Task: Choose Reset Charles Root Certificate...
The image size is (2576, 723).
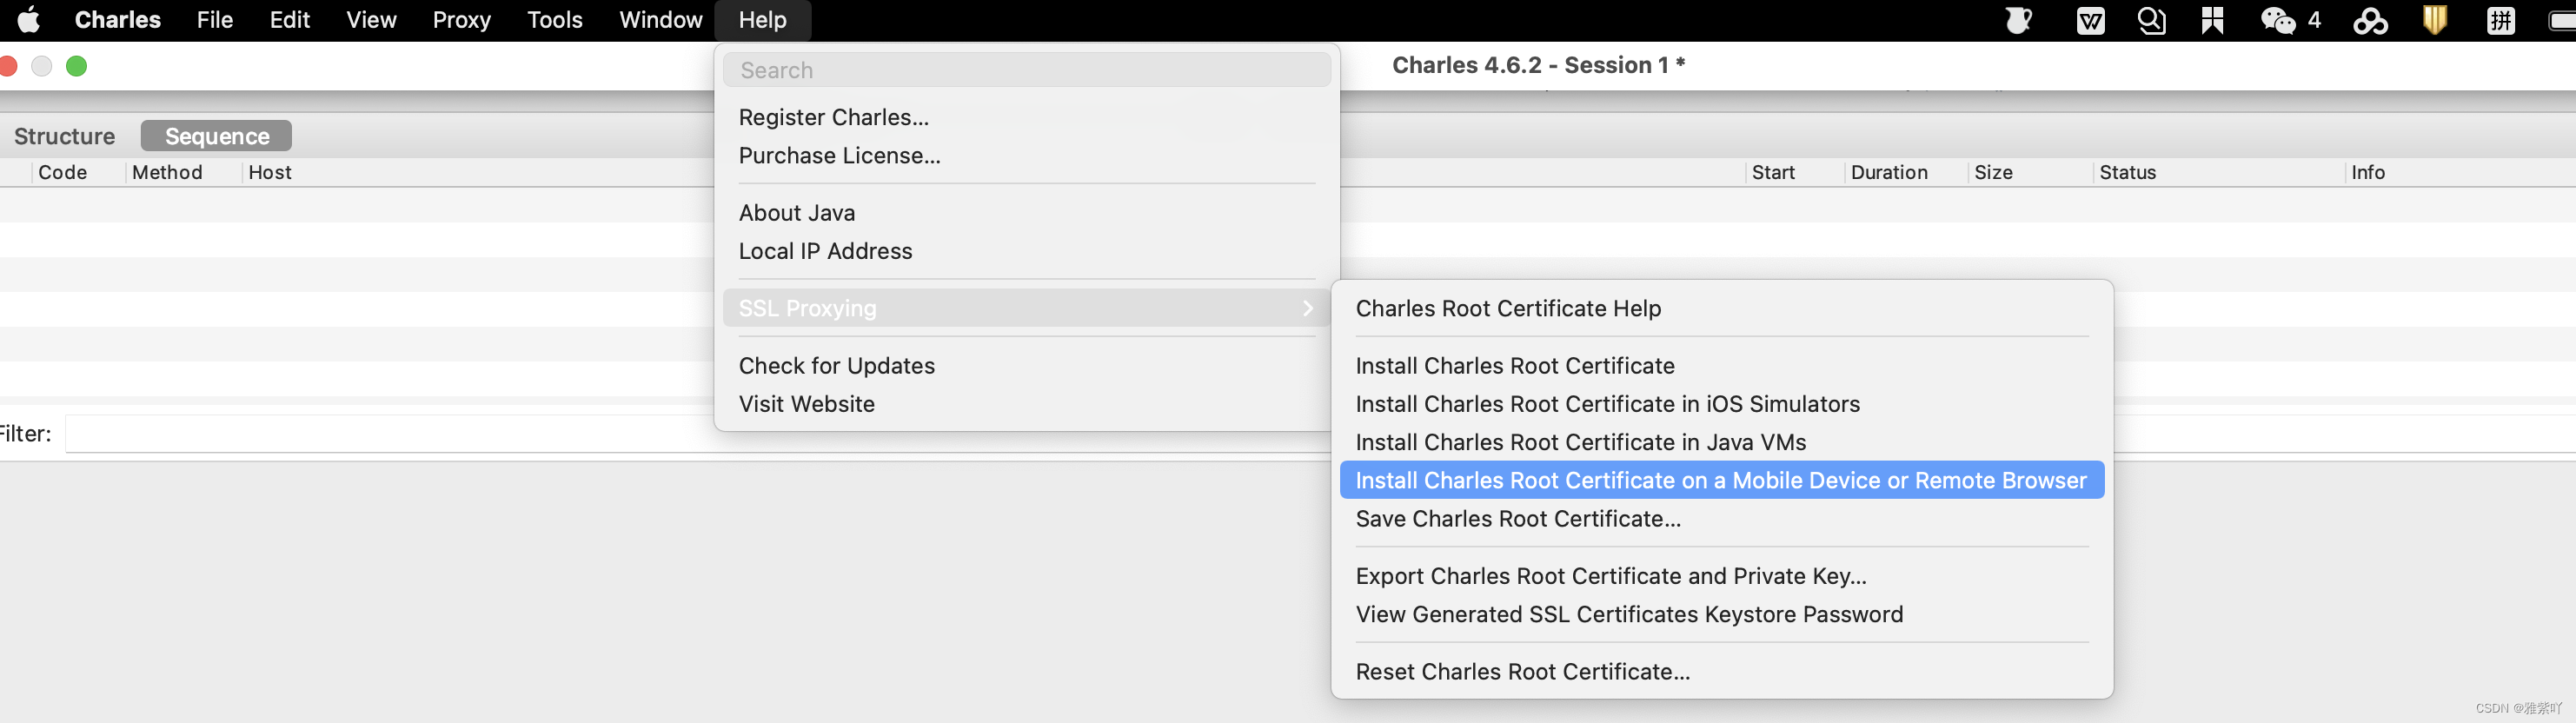Action: pos(1722,671)
